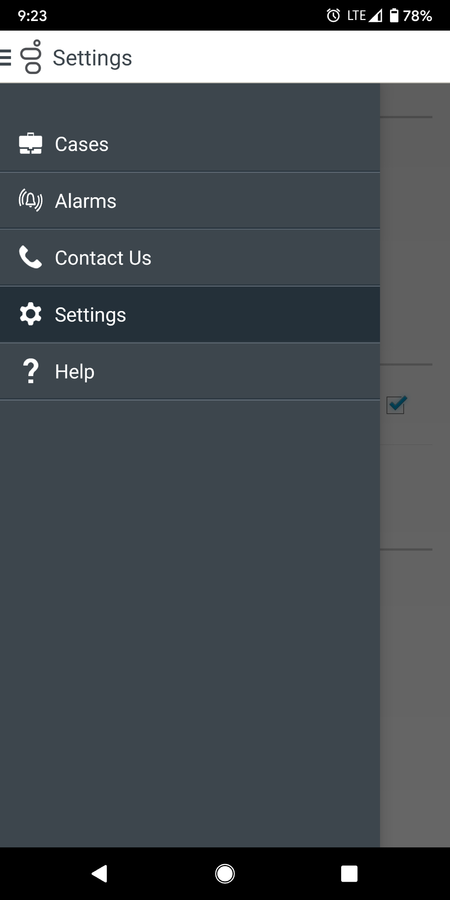This screenshot has height=900, width=450.
Task: Tap the ringing bell Alarms icon
Action: 30,200
